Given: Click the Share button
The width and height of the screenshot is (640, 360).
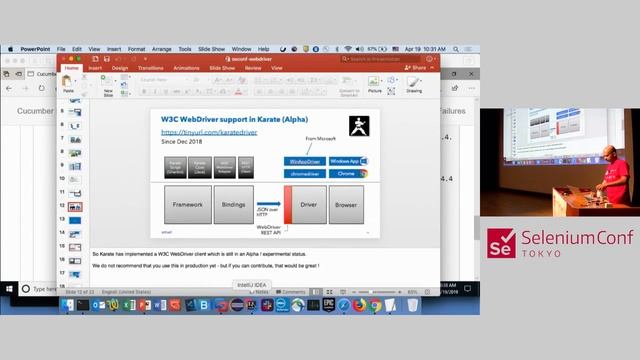Looking at the screenshot, I should click(x=416, y=68).
